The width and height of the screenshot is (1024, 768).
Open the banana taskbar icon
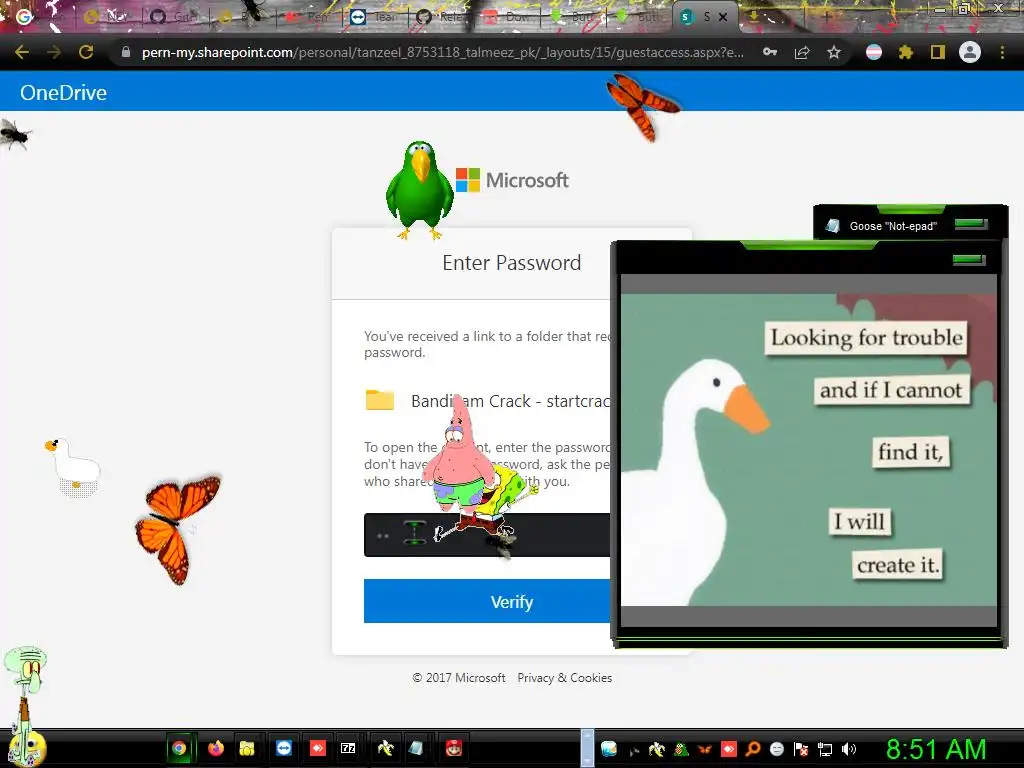pyautogui.click(x=385, y=748)
